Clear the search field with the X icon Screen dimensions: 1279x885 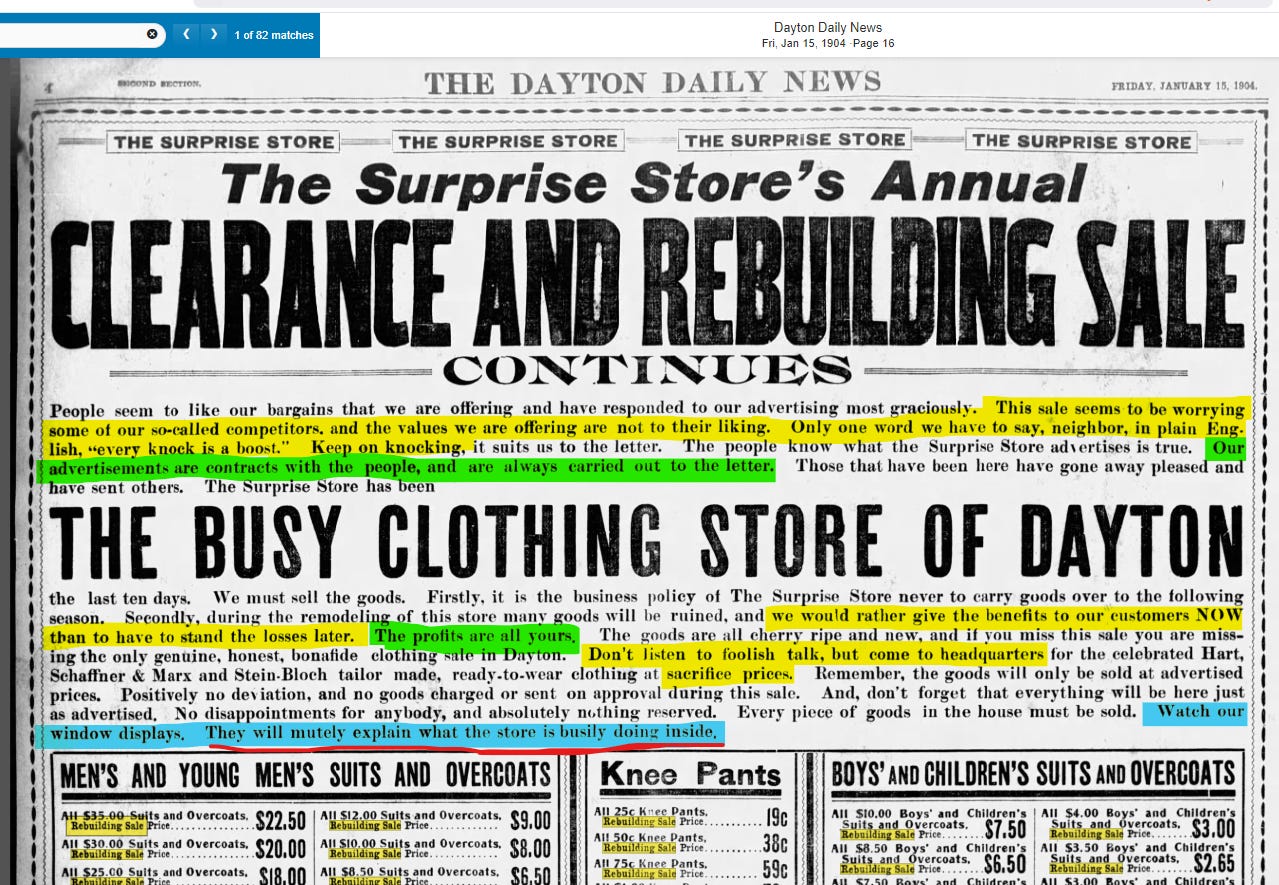(152, 34)
